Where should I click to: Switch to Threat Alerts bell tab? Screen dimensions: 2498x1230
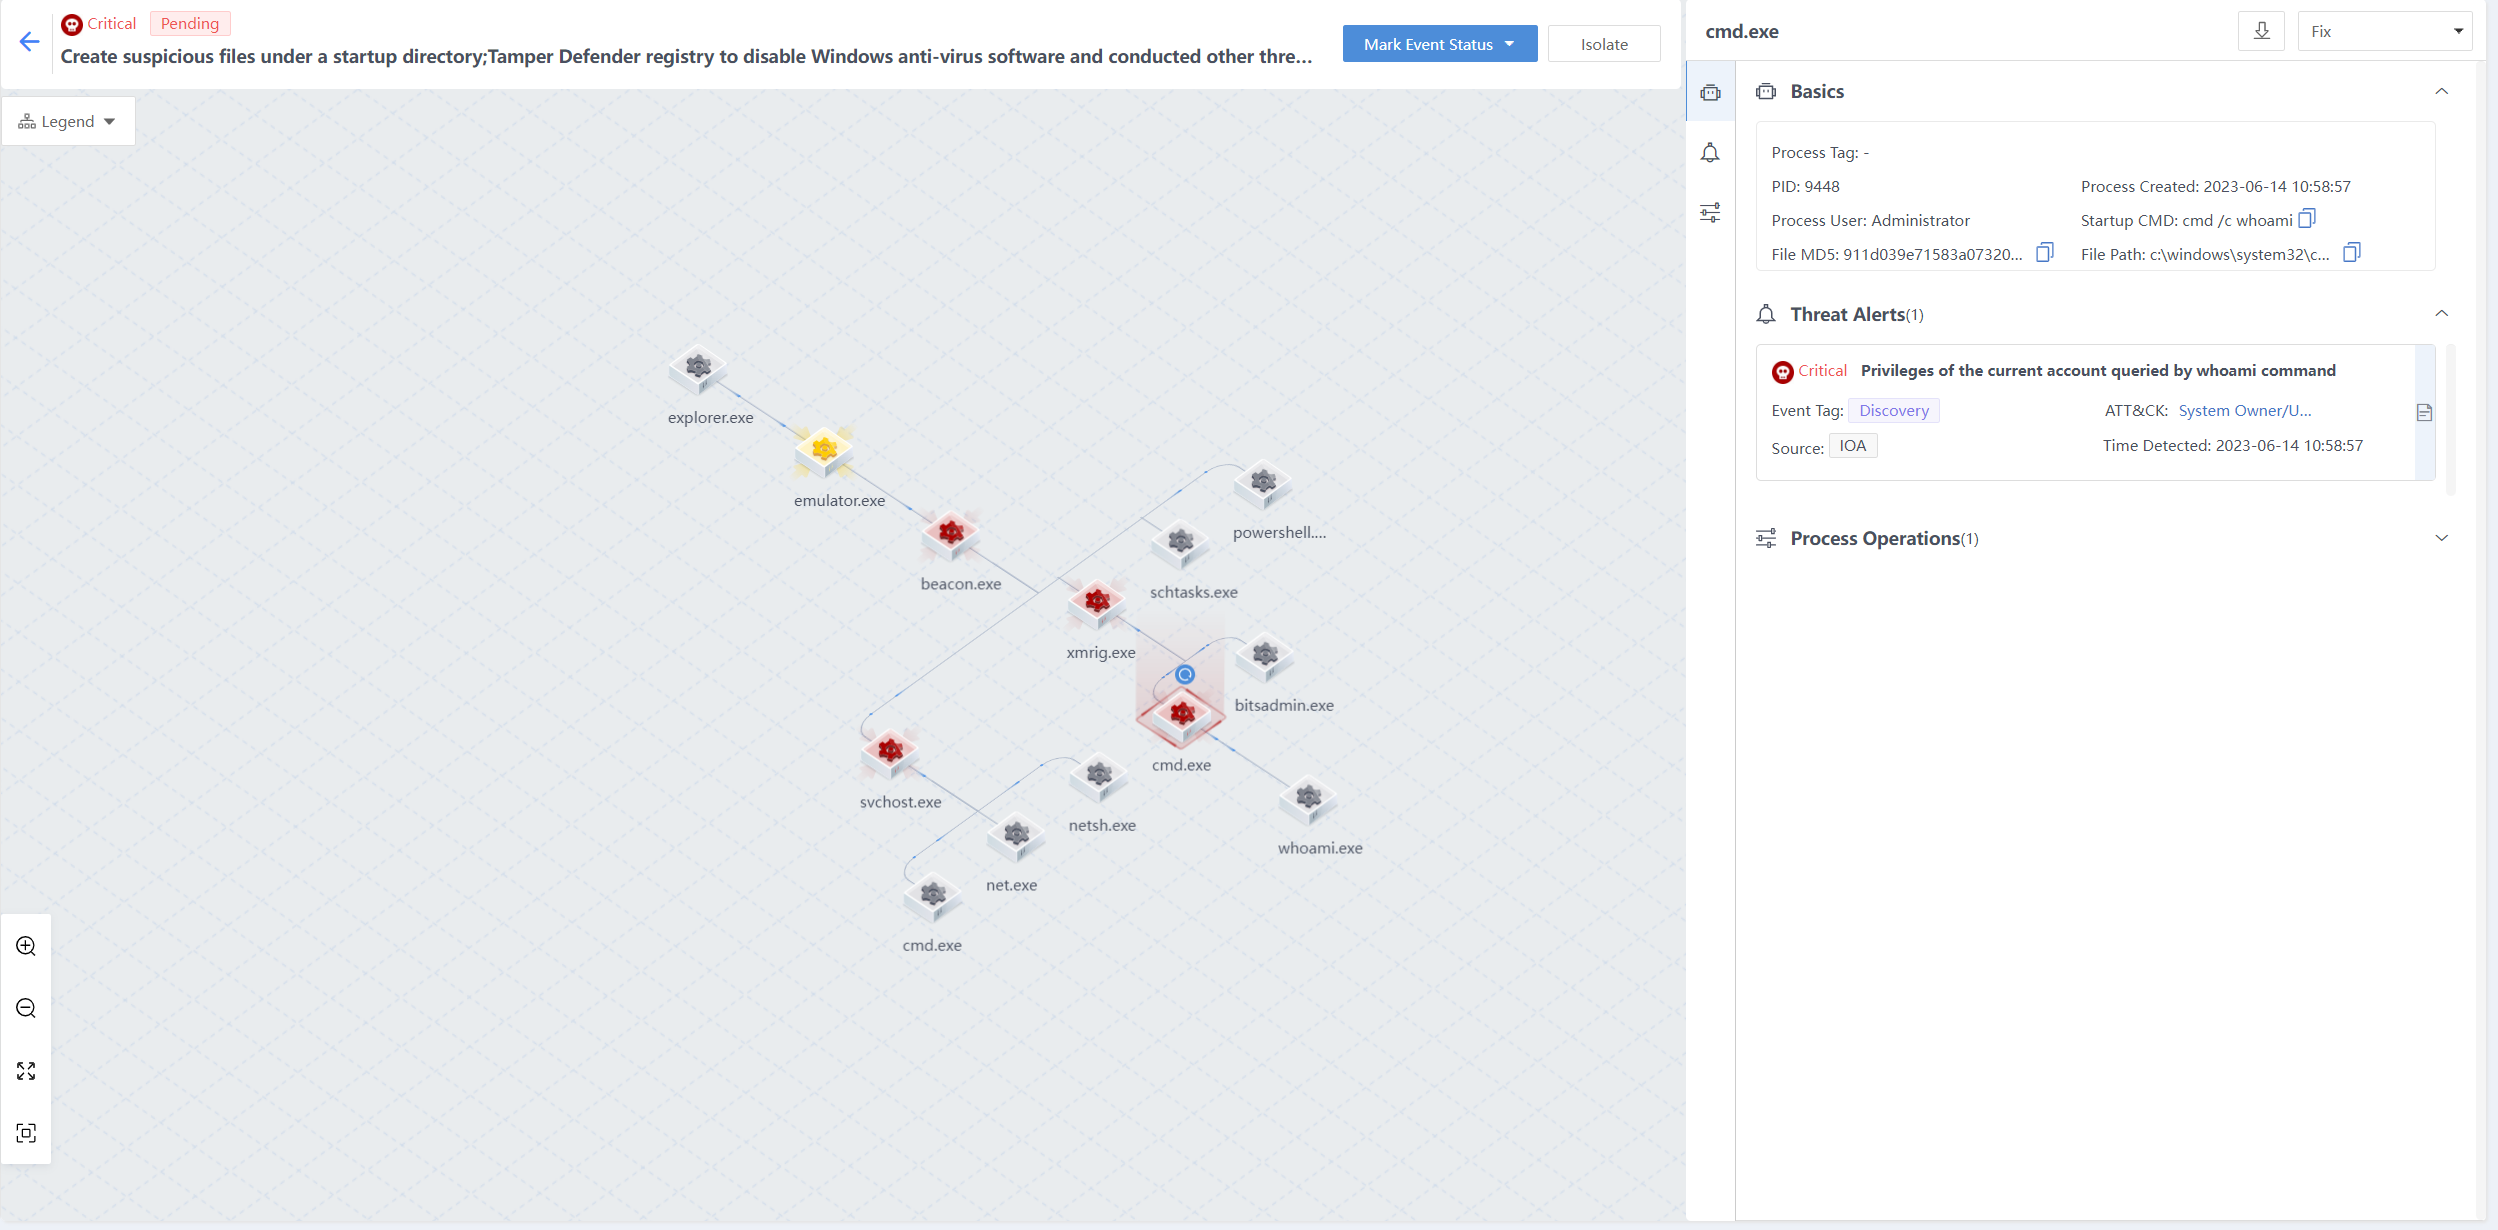tap(1710, 153)
